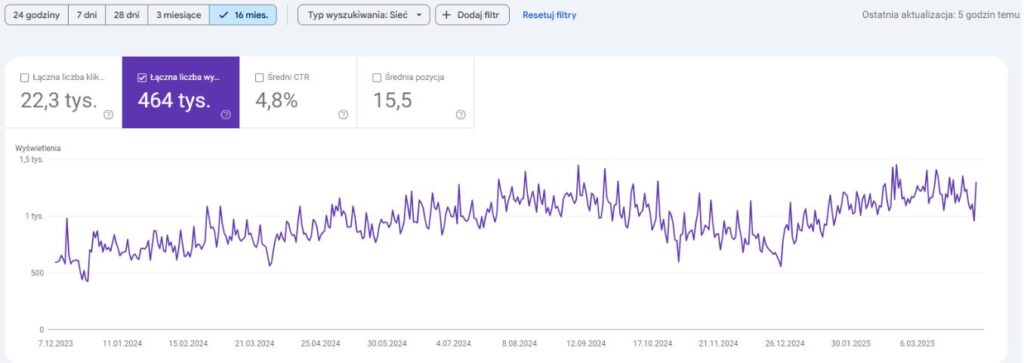The height and width of the screenshot is (363, 1024).
Task: Enable the Średnia pozycja checkbox
Action: click(x=377, y=78)
